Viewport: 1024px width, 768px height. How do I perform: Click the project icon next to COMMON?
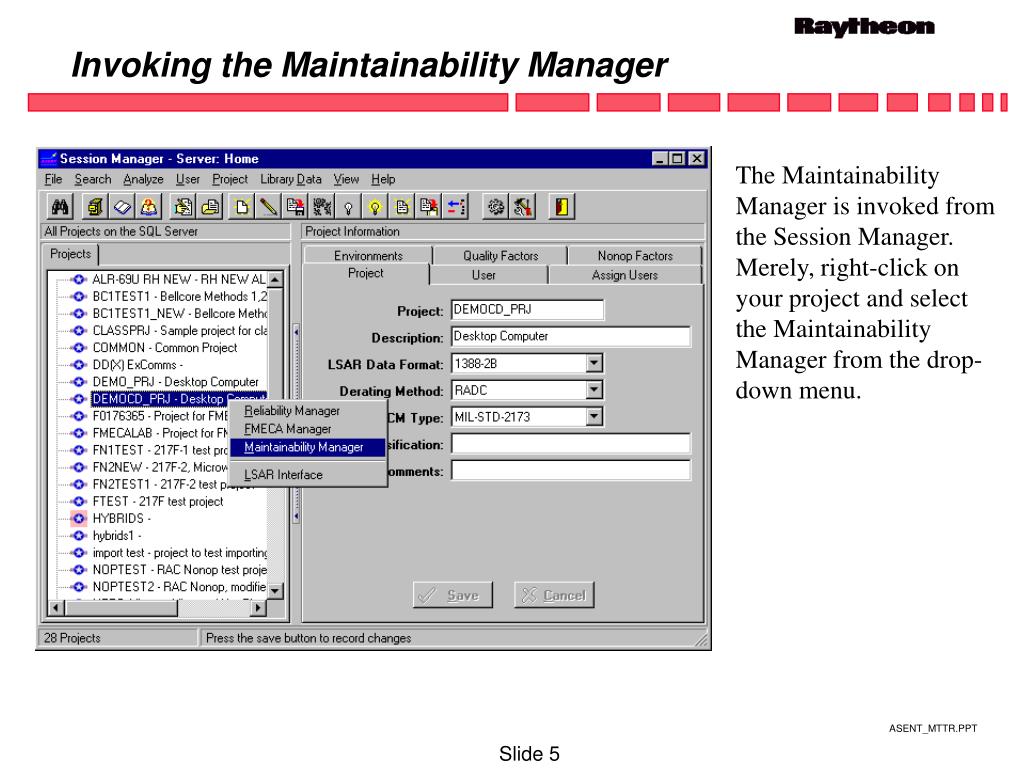79,347
